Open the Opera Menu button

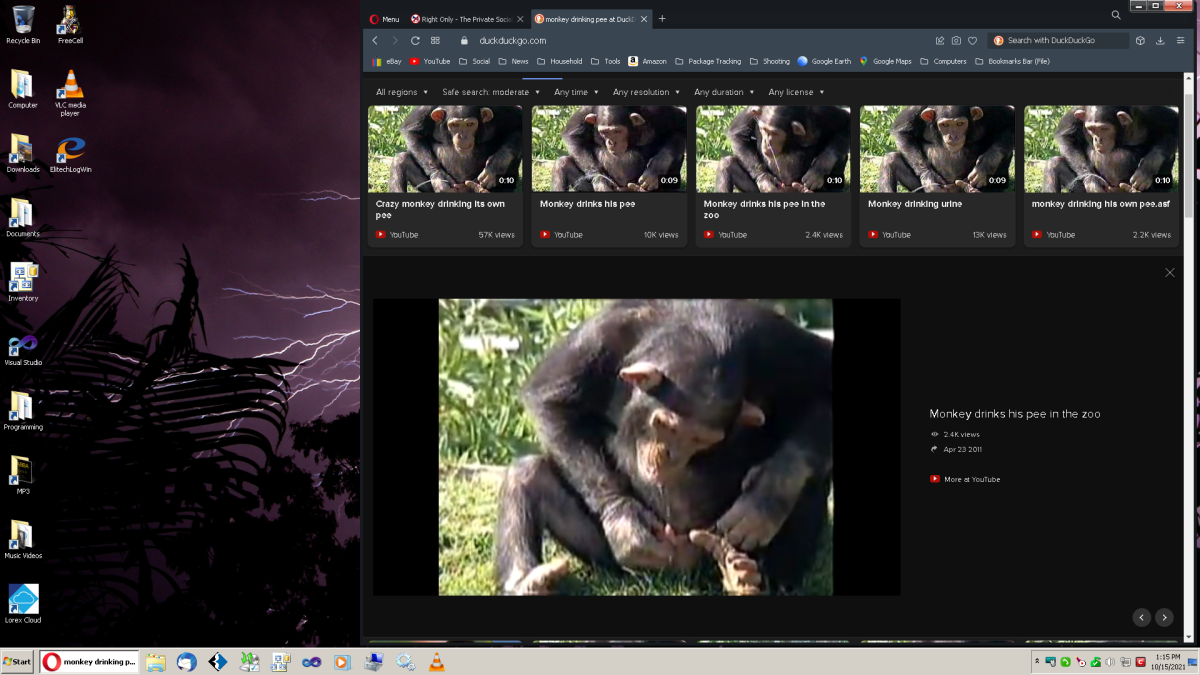[384, 19]
